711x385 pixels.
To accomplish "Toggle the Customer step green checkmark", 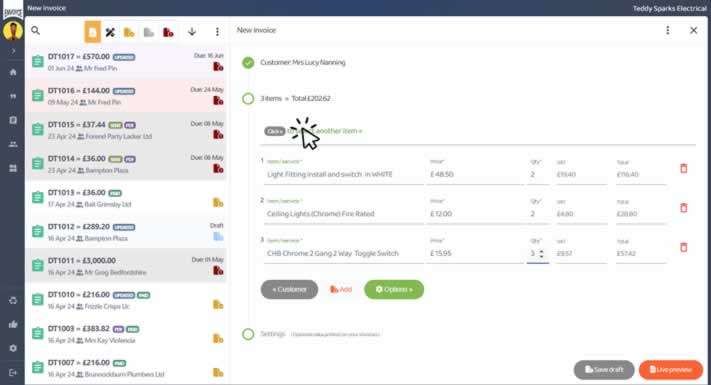I will pyautogui.click(x=248, y=63).
